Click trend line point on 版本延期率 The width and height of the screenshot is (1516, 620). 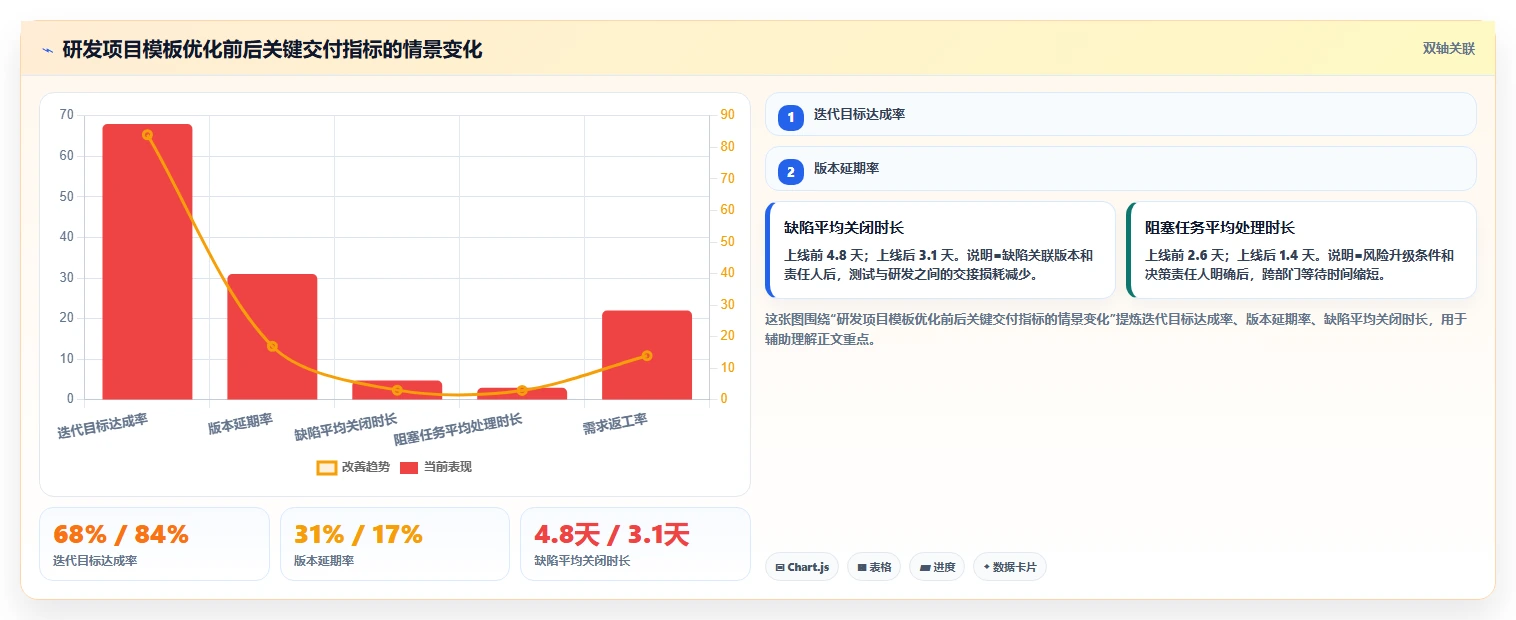click(x=272, y=346)
